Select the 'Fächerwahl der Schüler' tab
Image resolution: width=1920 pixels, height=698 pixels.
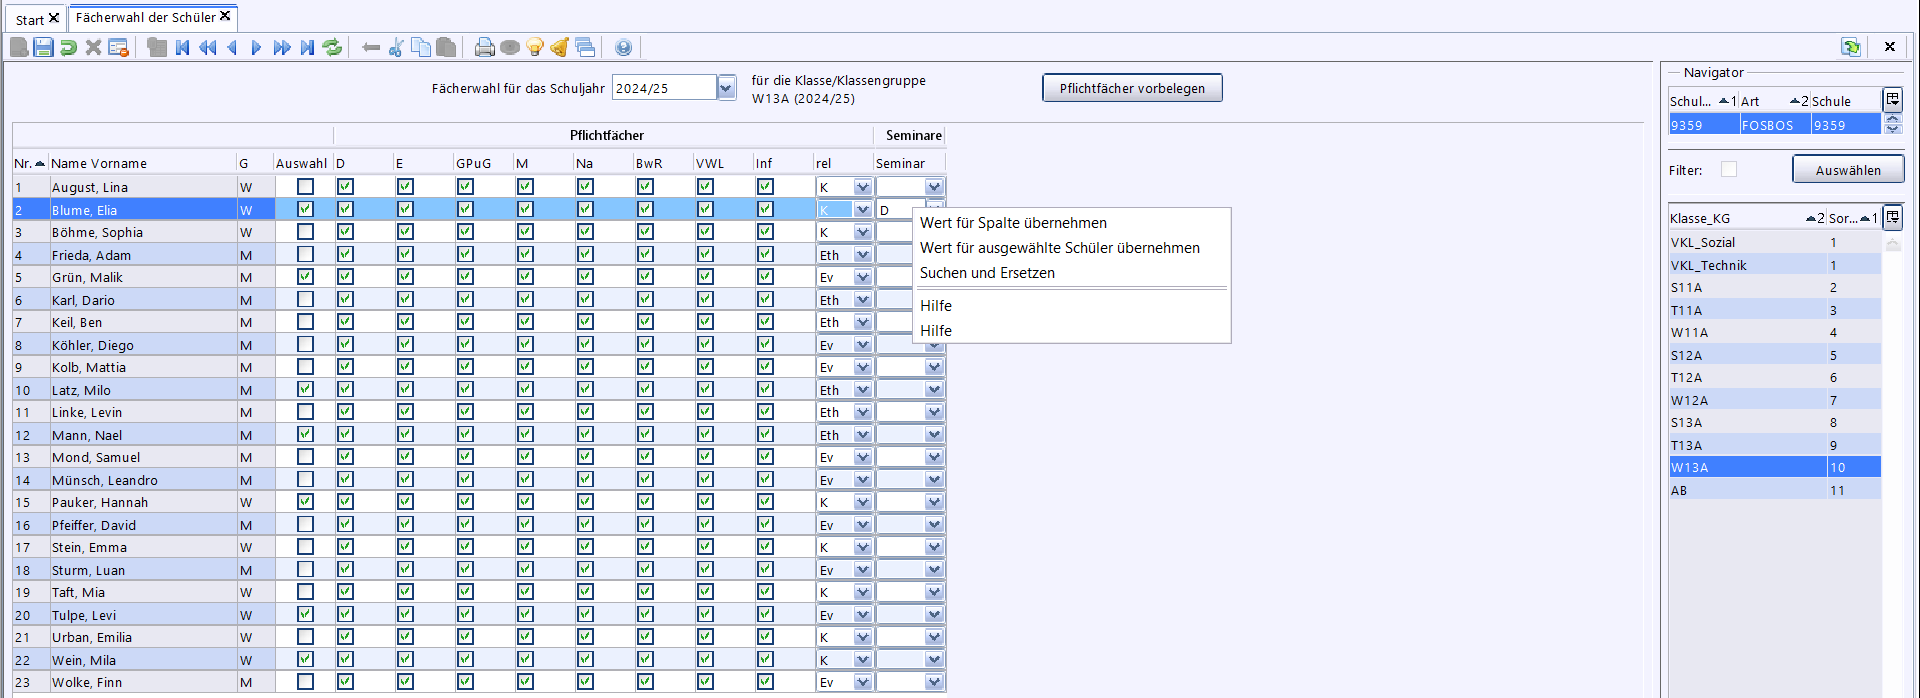click(x=145, y=17)
